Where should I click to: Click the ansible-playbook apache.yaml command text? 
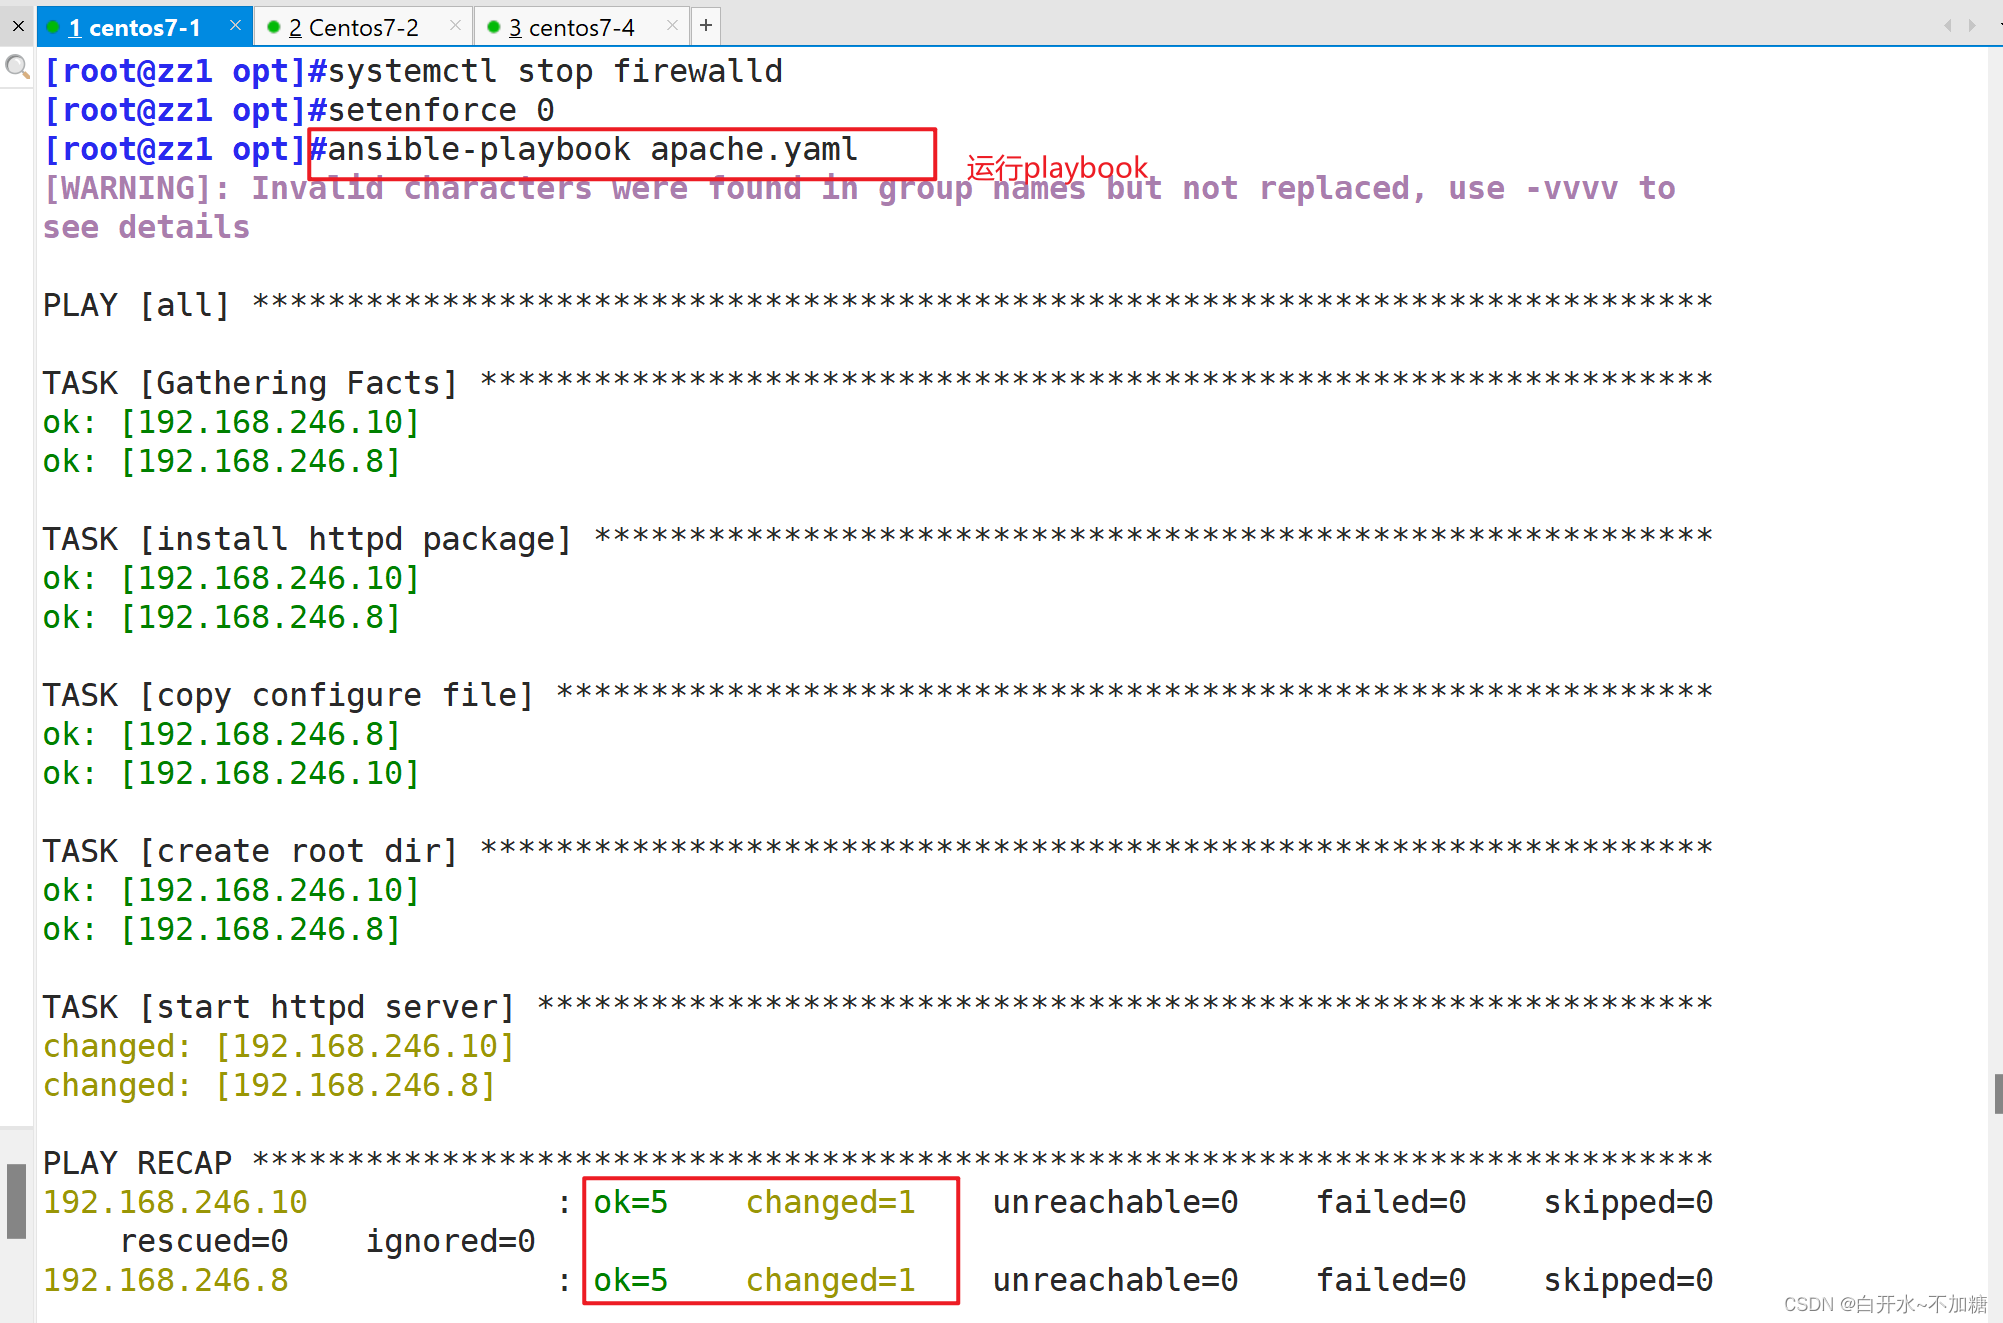point(592,150)
